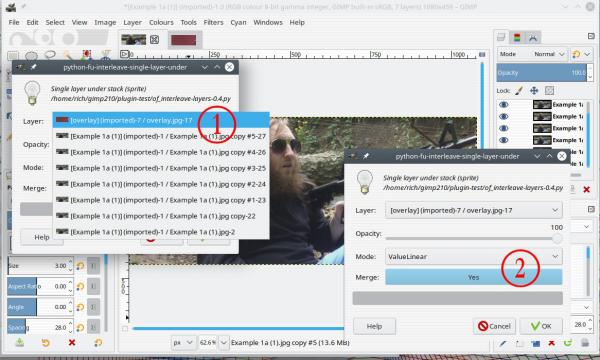The image size is (600, 360).
Task: Click the red delete layer X icon
Action: click(586, 189)
